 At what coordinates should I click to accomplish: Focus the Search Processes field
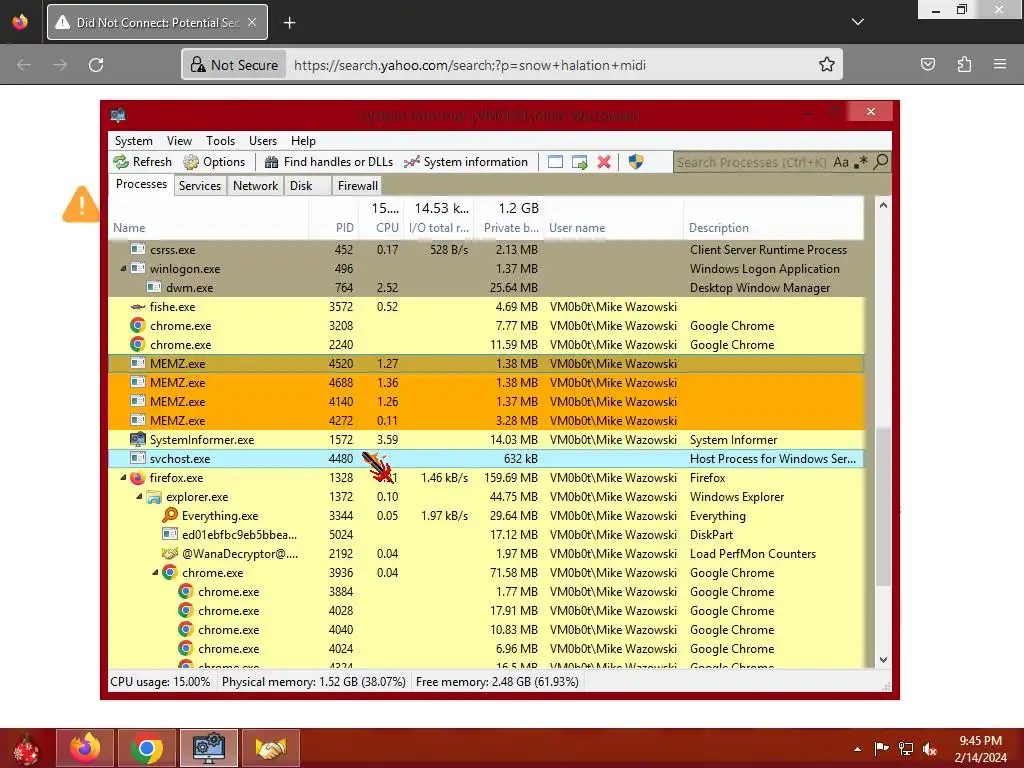752,162
